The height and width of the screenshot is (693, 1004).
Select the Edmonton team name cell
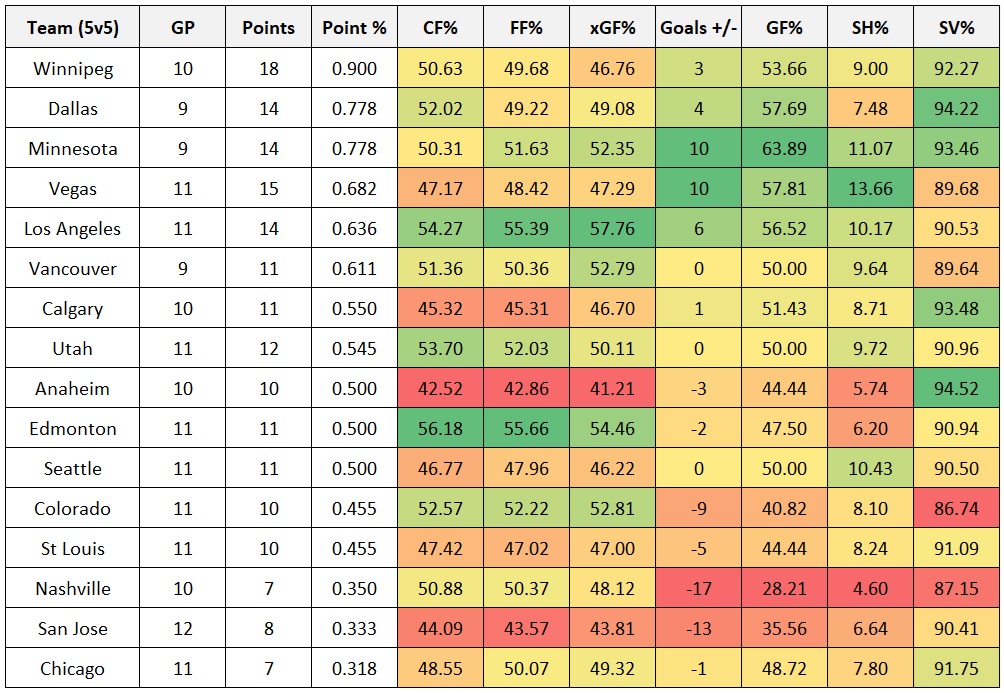tap(73, 429)
